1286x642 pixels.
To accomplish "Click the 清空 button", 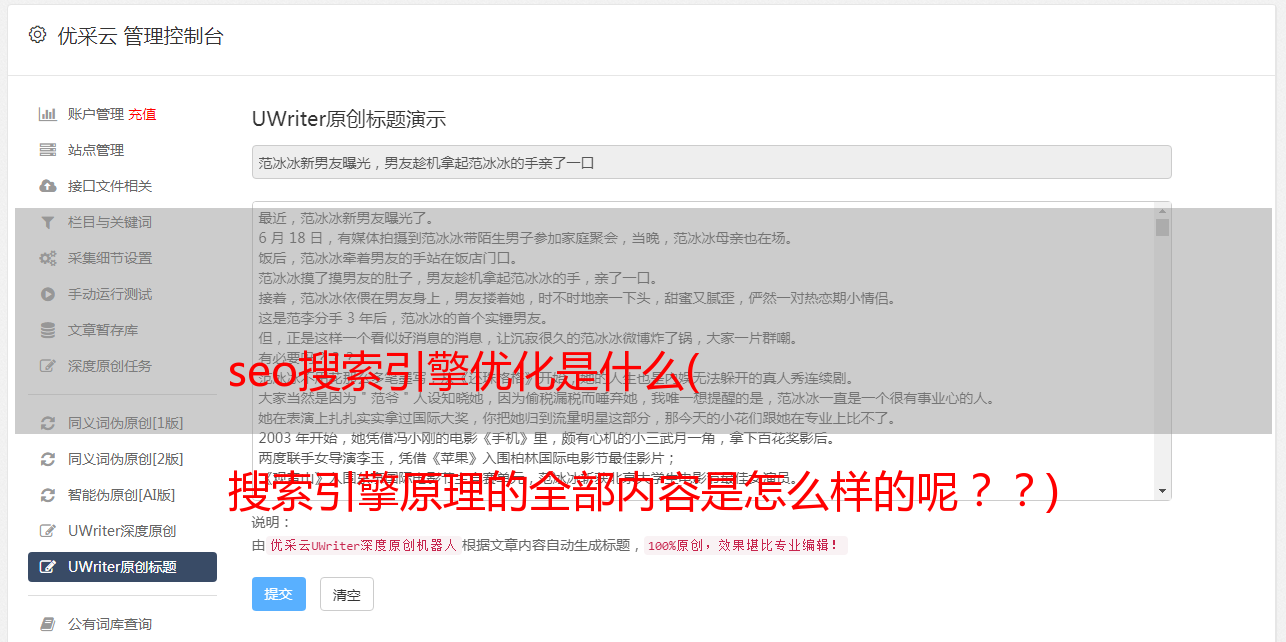I will pos(347,595).
